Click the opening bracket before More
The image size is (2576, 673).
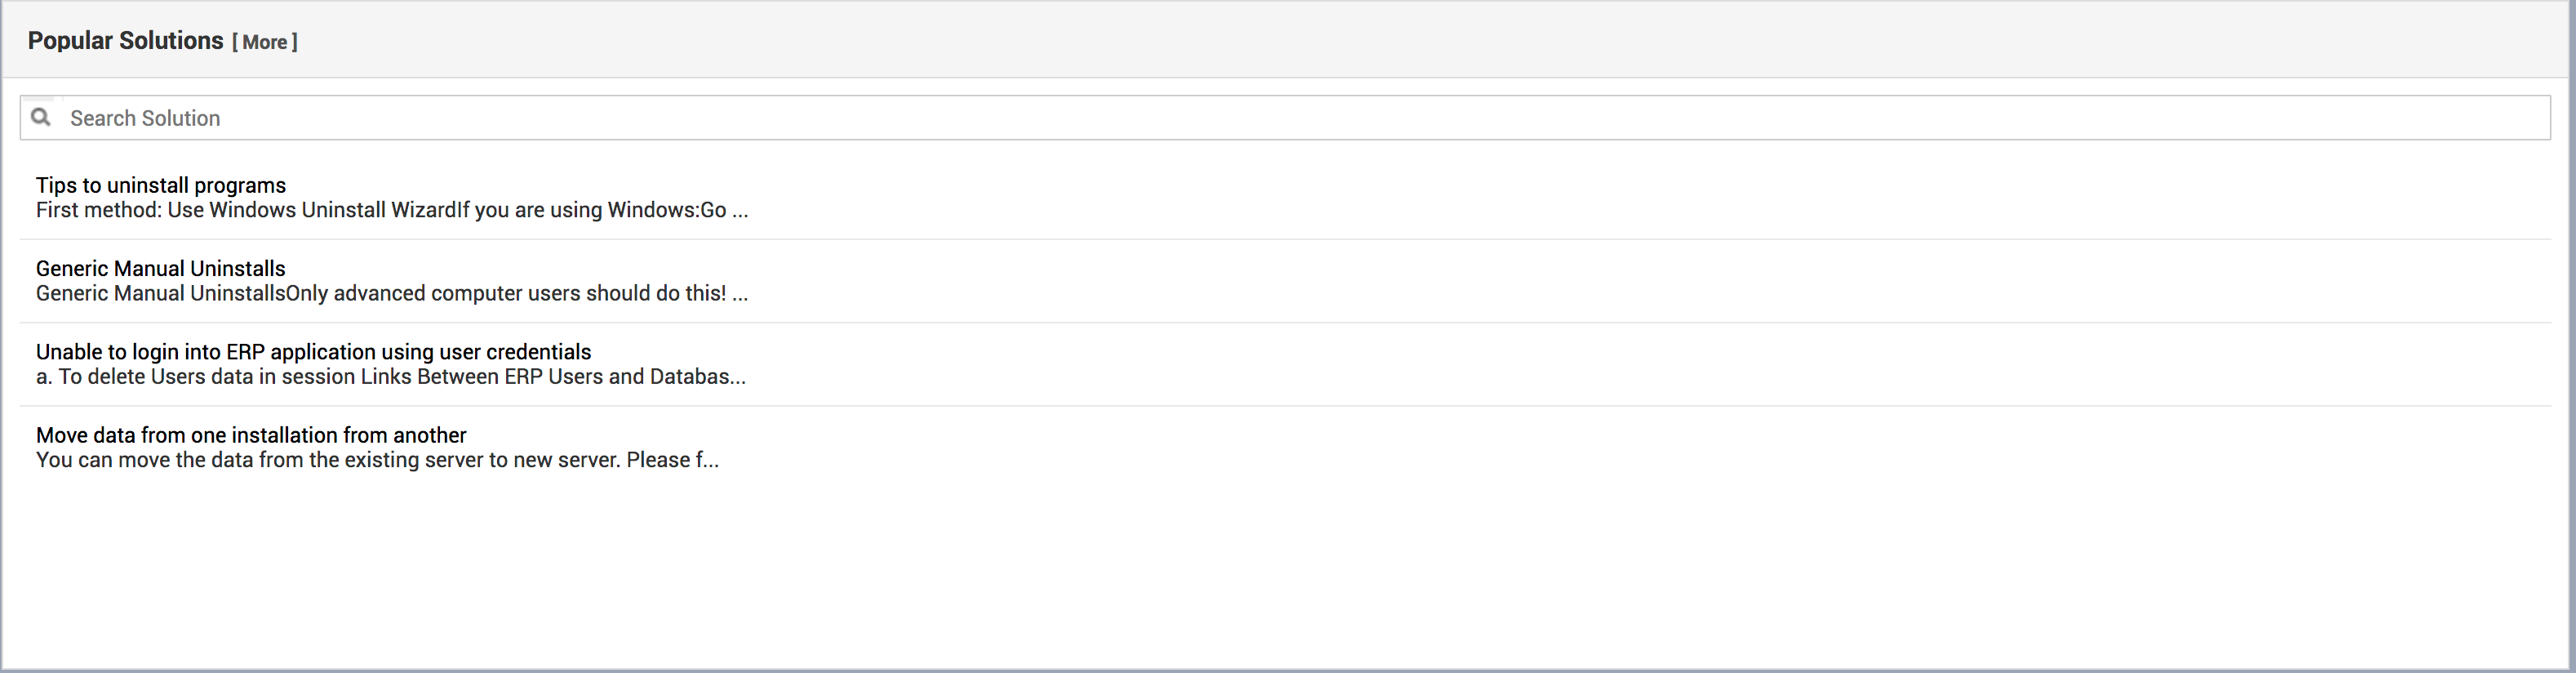coord(235,42)
